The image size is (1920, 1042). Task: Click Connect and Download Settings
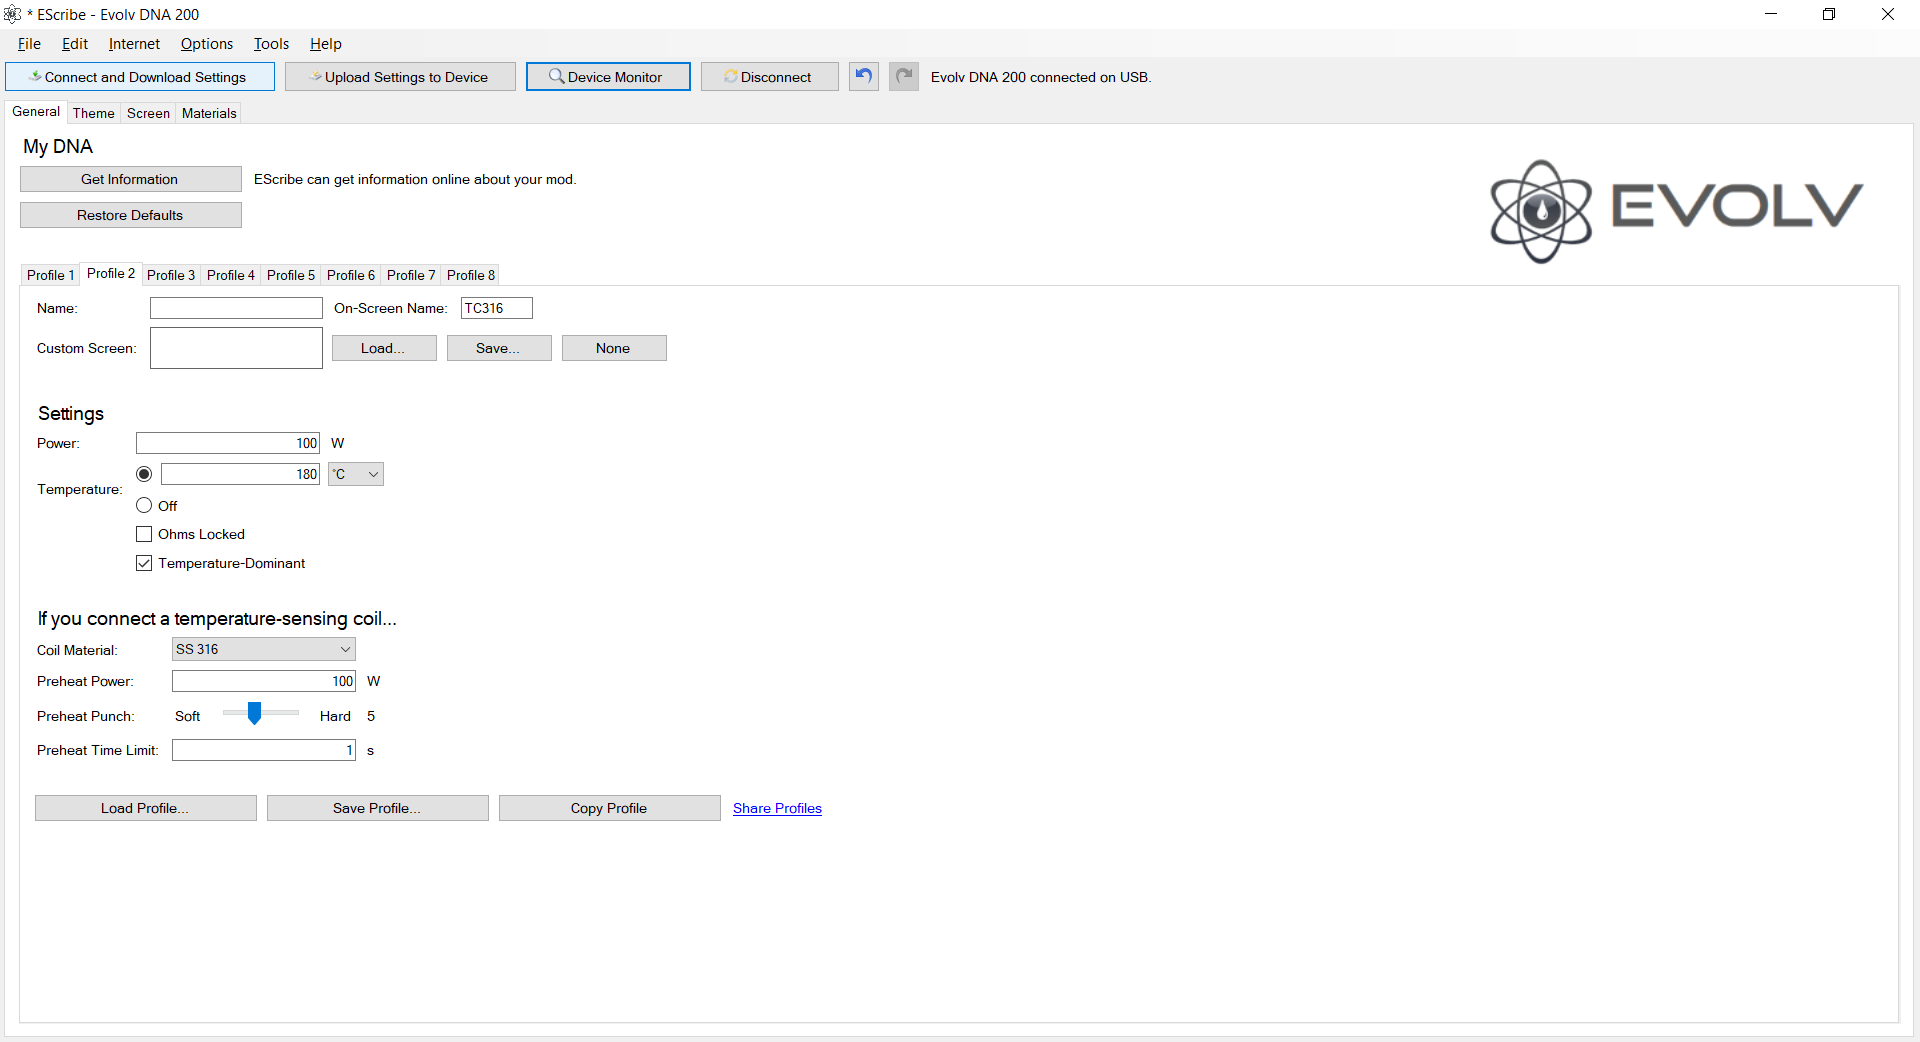(x=140, y=77)
